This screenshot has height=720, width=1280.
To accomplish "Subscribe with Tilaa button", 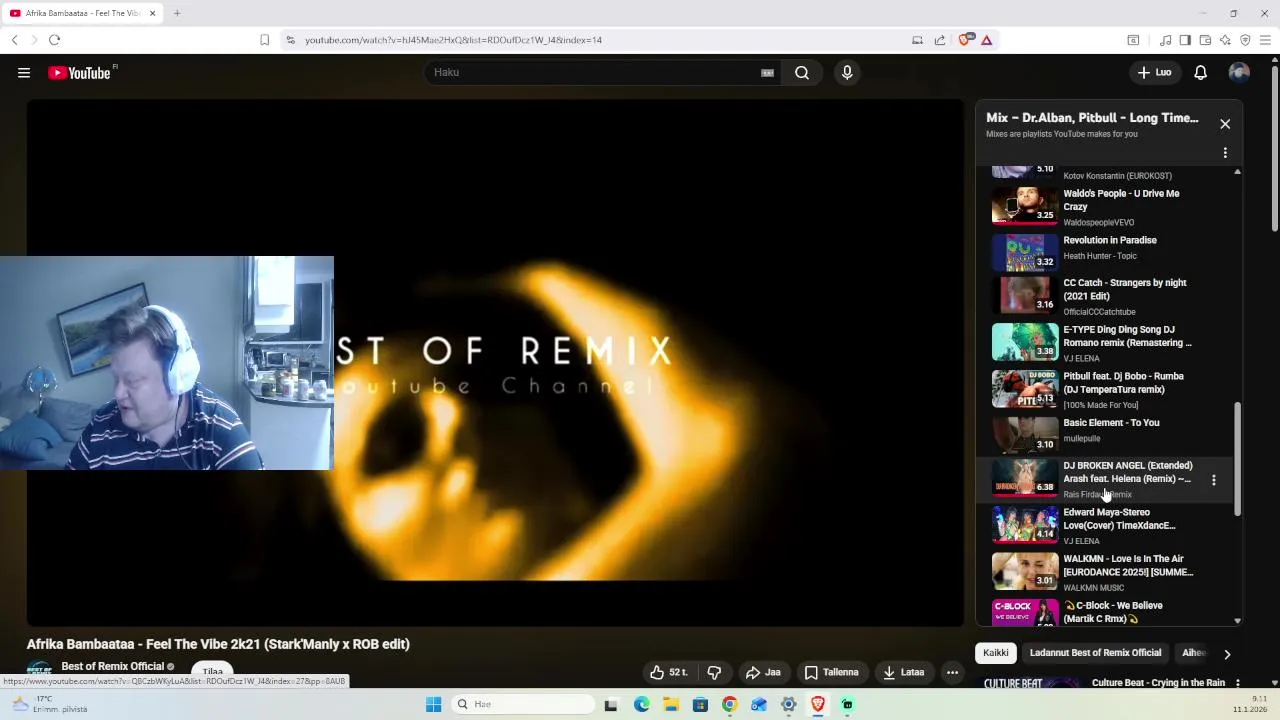I will 213,671.
